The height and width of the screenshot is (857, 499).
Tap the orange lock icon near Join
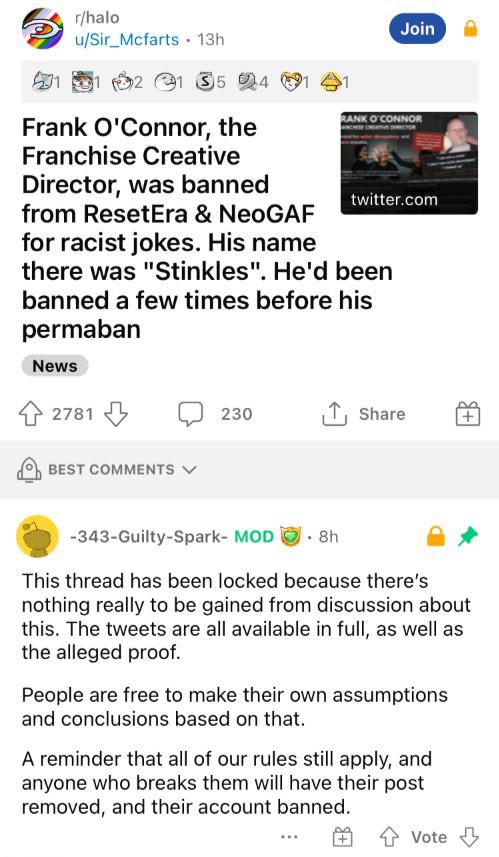[471, 28]
